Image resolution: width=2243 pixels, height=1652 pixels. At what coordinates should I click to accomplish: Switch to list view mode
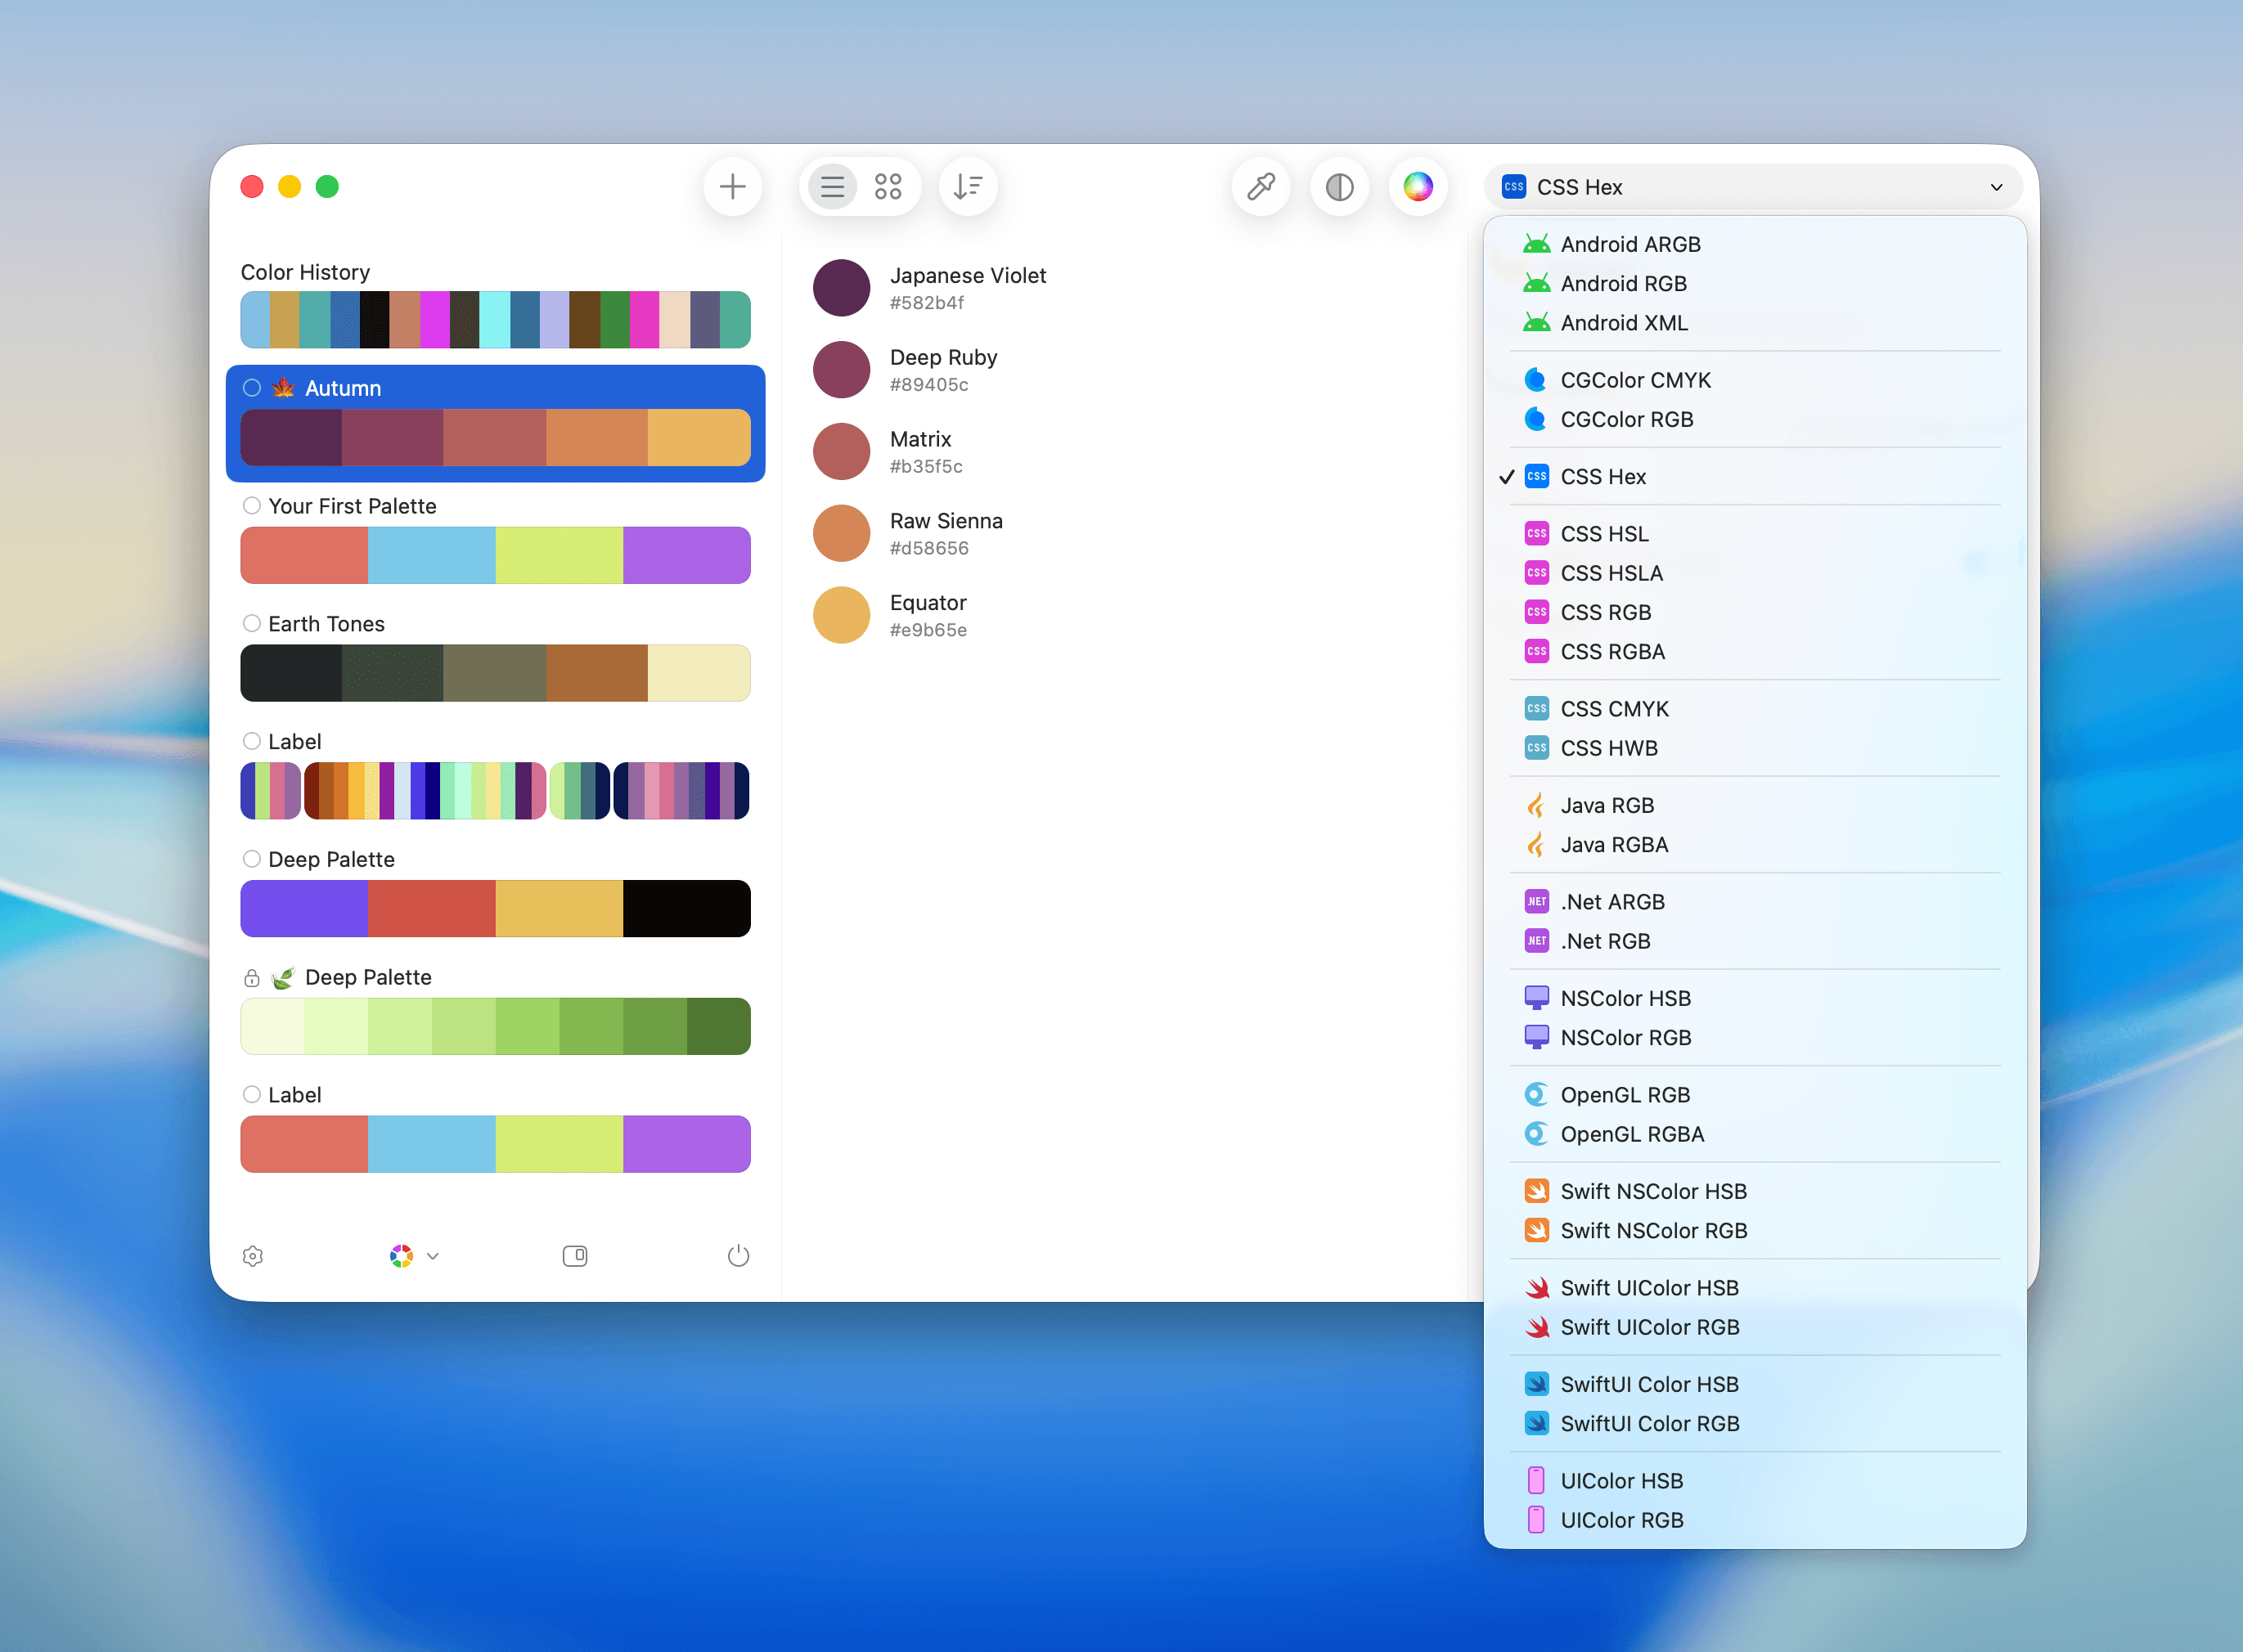click(832, 187)
